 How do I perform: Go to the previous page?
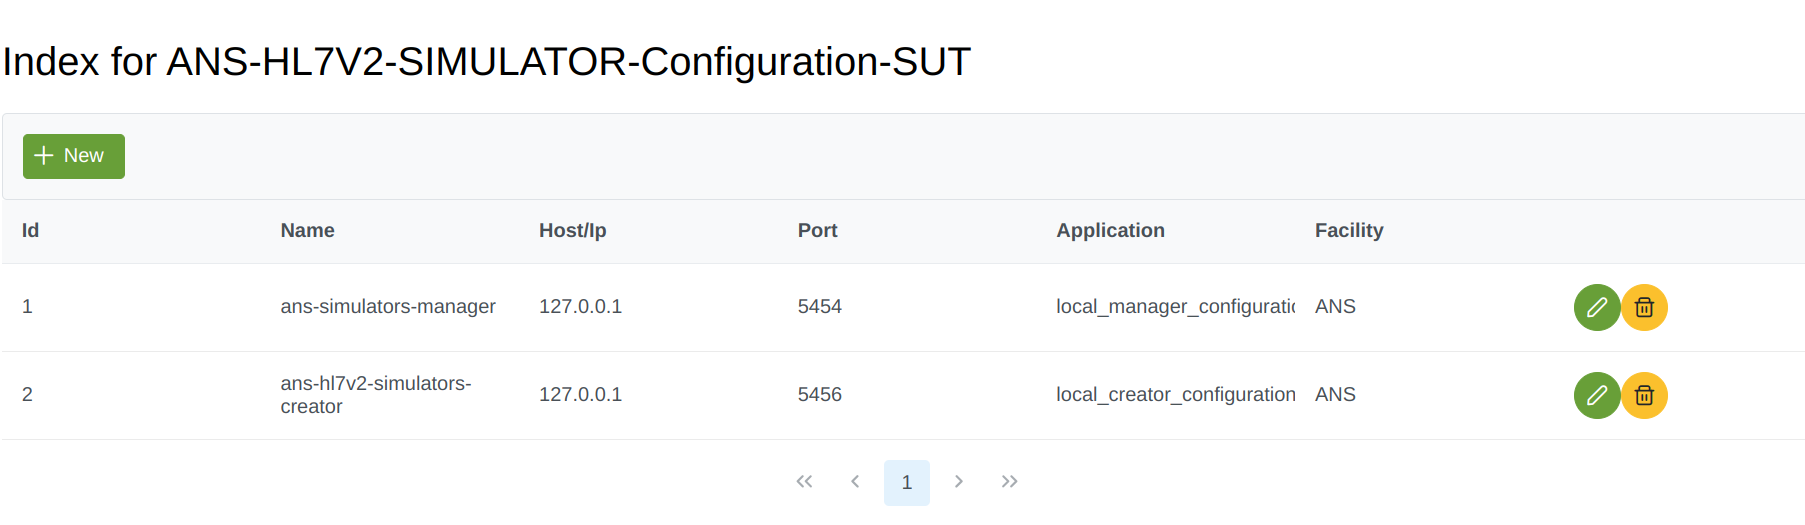coord(855,482)
